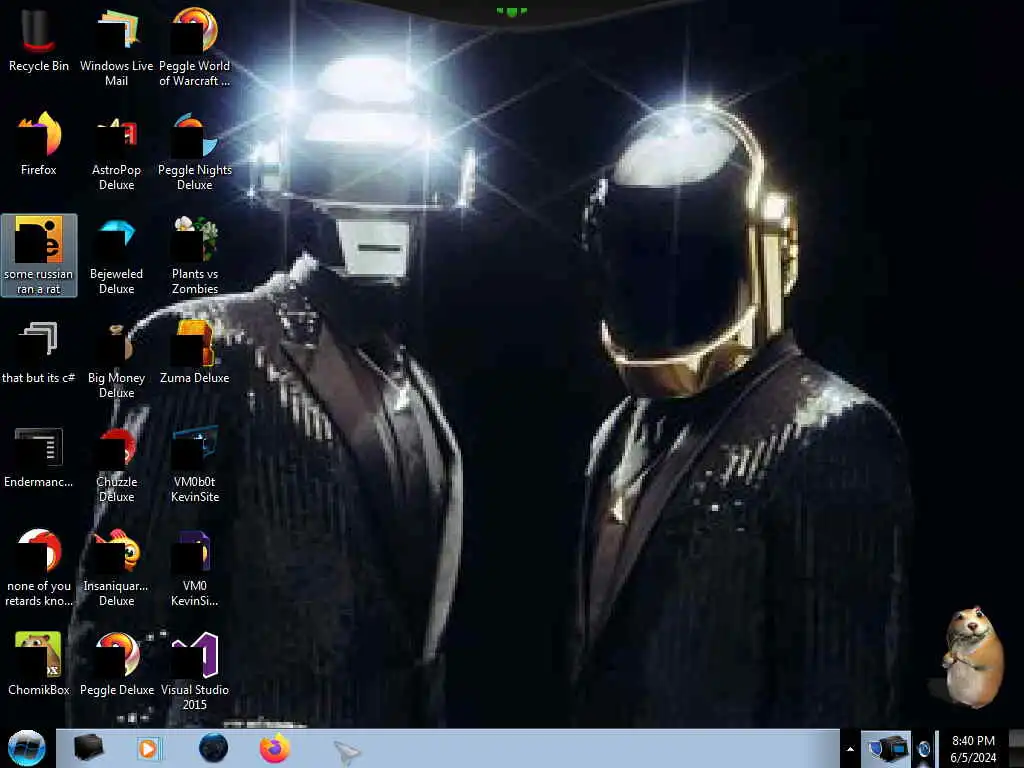Click the Firefox desktop shortcut
Image resolution: width=1024 pixels, height=768 pixels.
(38, 144)
